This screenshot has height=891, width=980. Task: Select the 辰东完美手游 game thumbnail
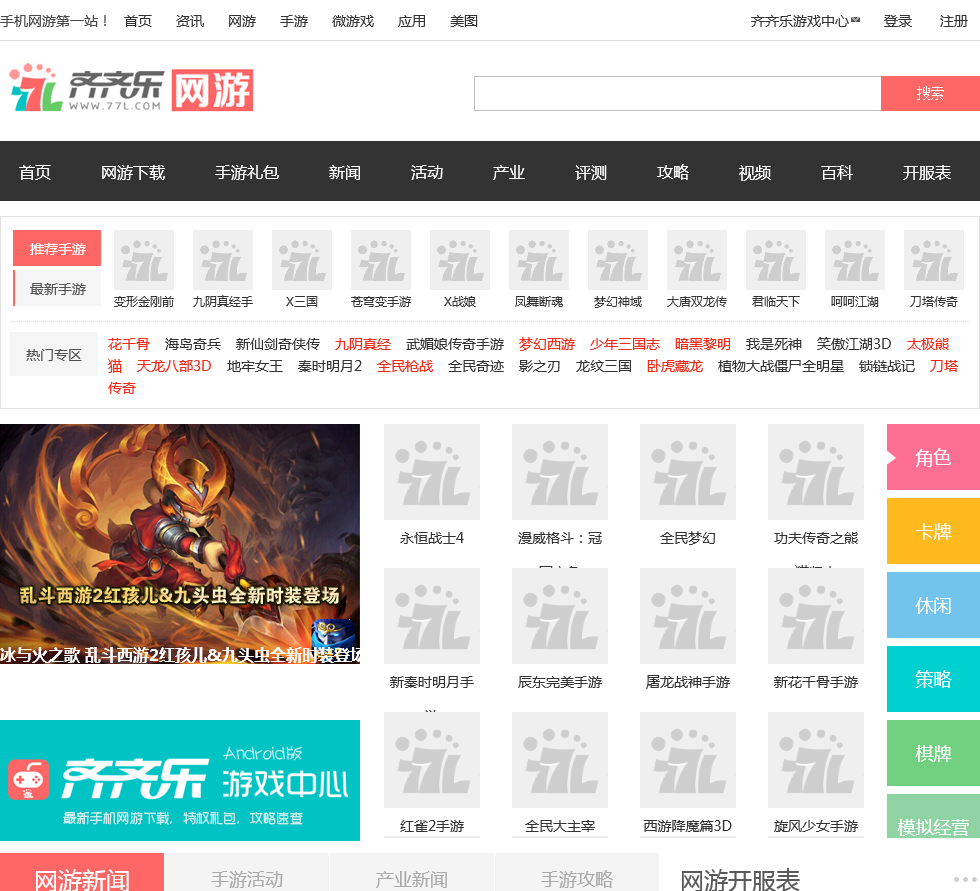[x=560, y=615]
